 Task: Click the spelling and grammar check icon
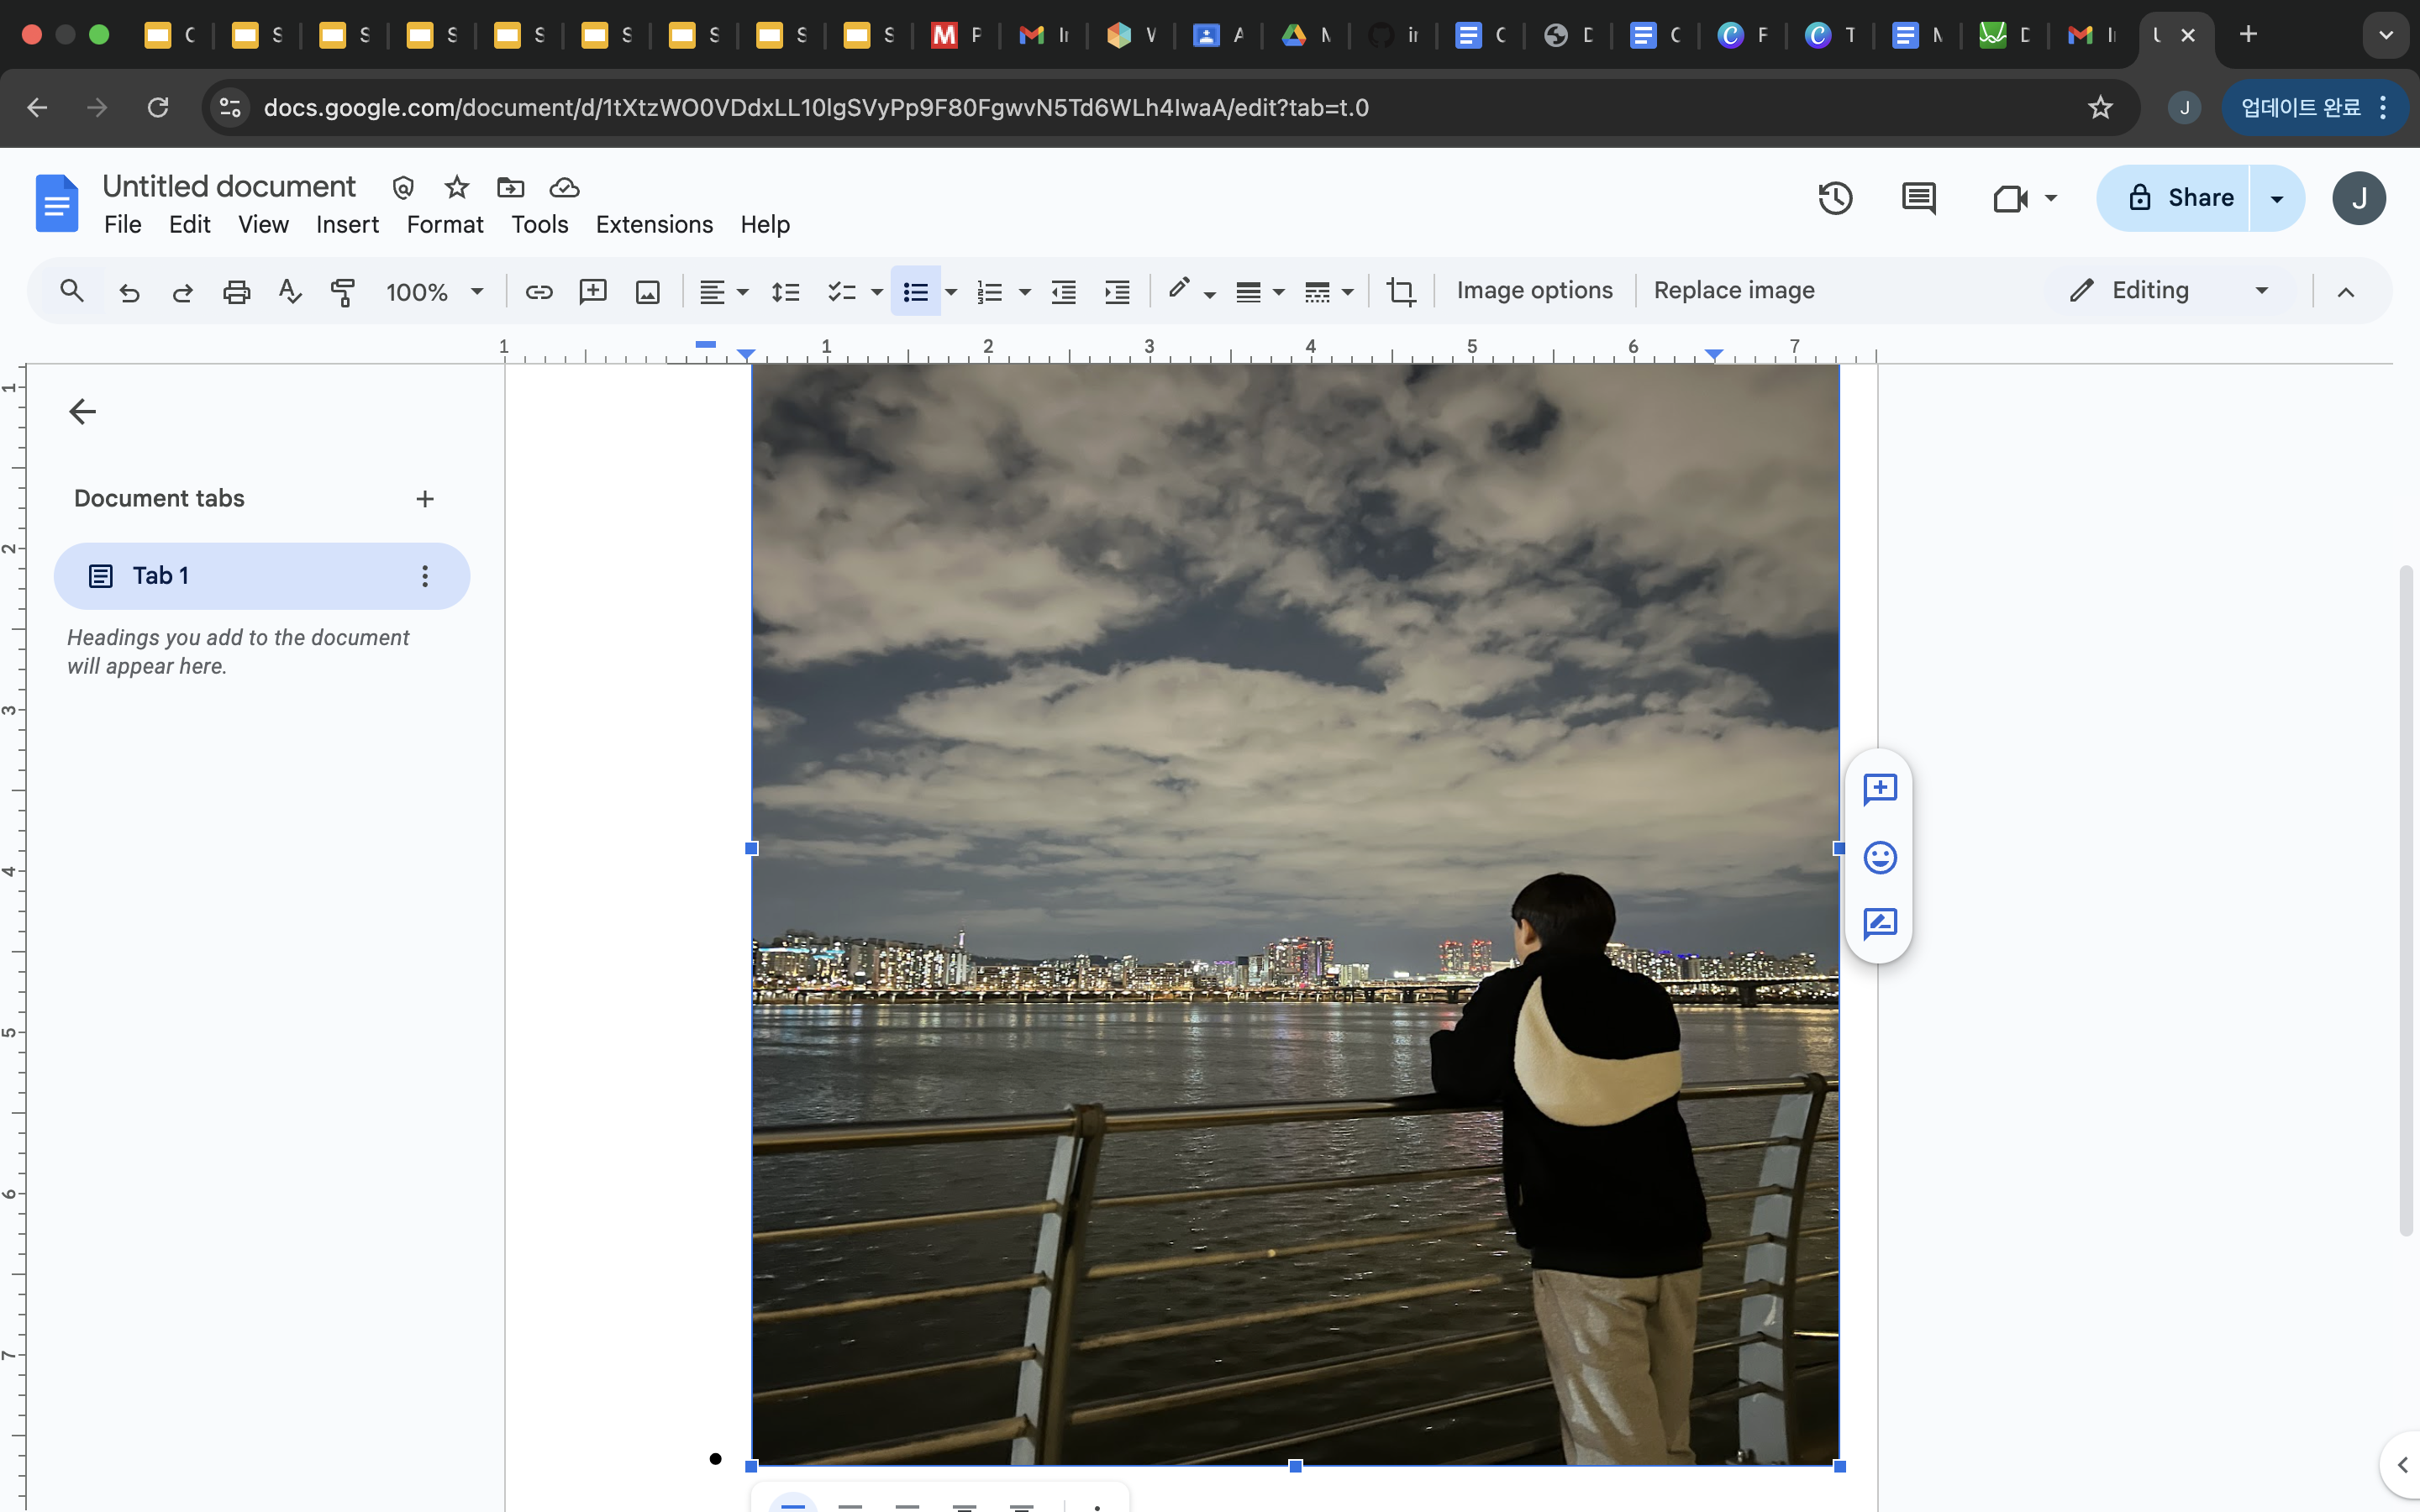289,291
